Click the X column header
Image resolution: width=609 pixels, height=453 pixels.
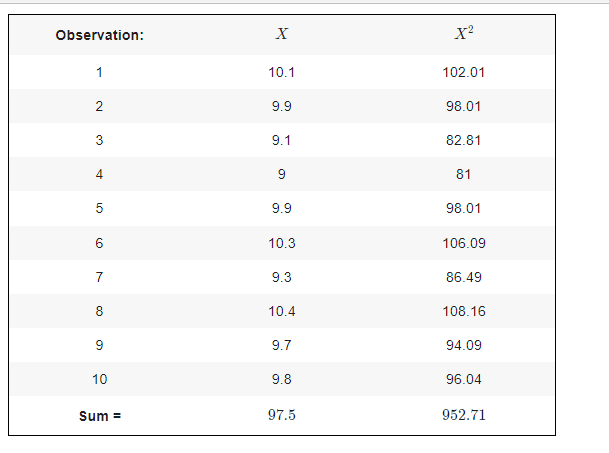(281, 35)
